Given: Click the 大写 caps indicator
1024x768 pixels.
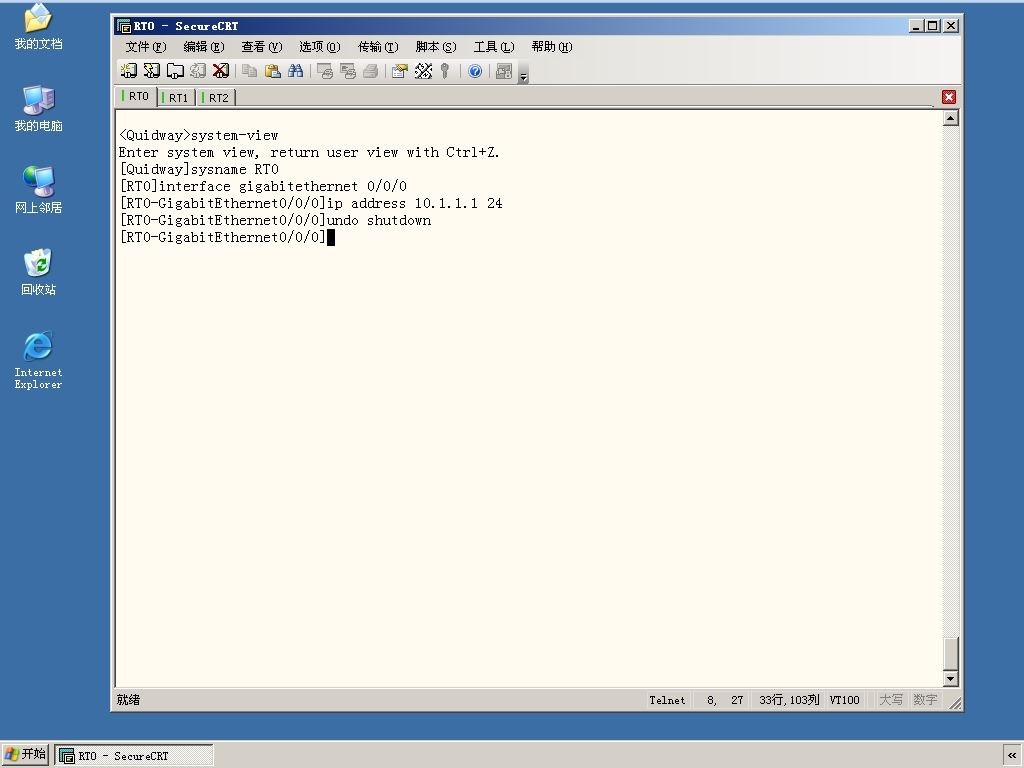Looking at the screenshot, I should click(891, 700).
